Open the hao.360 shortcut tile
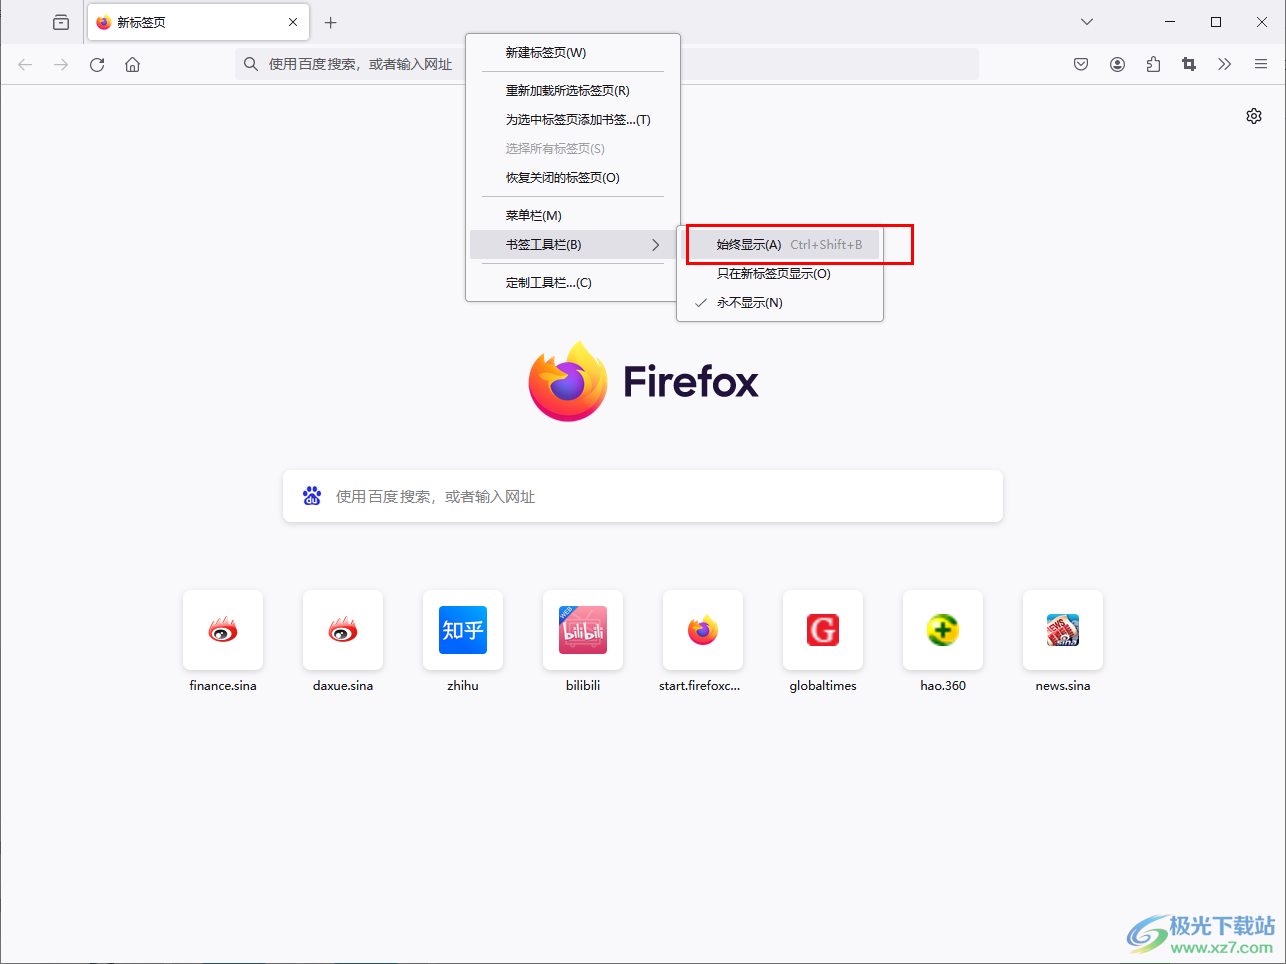This screenshot has height=964, width=1286. [943, 630]
